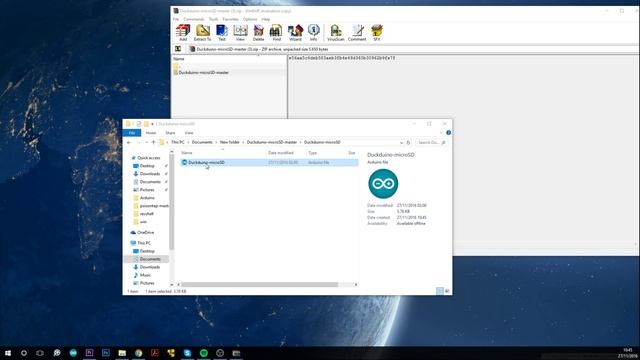Switch to details view icon in status bar
640x360 pixels.
point(440,291)
